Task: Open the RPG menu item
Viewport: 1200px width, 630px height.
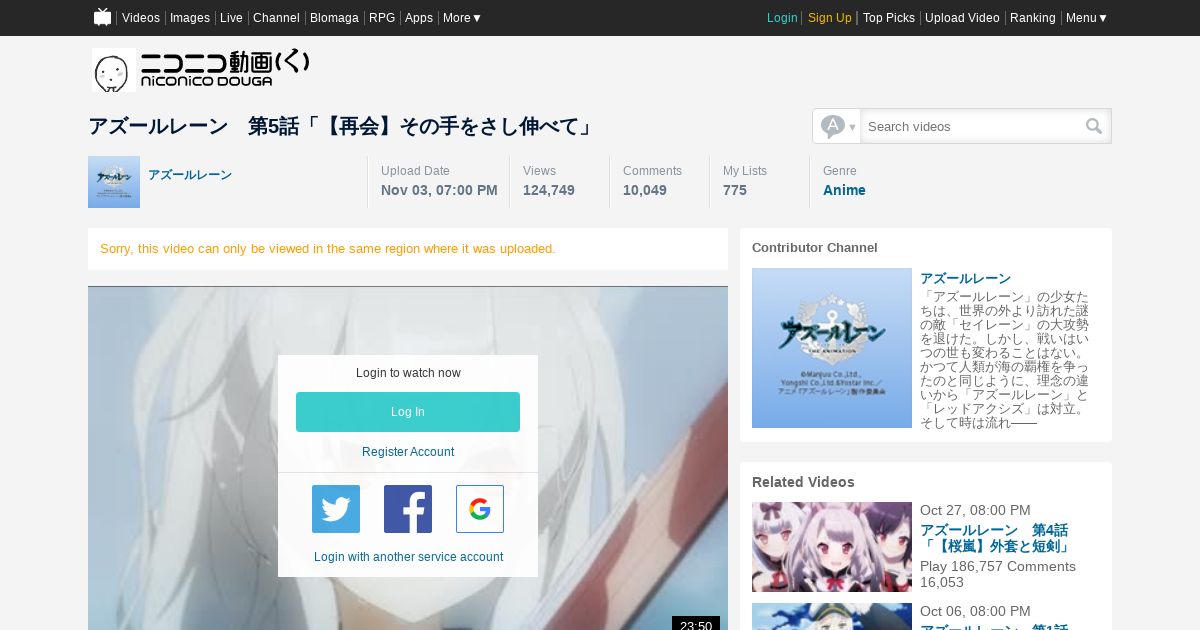Action: click(382, 18)
